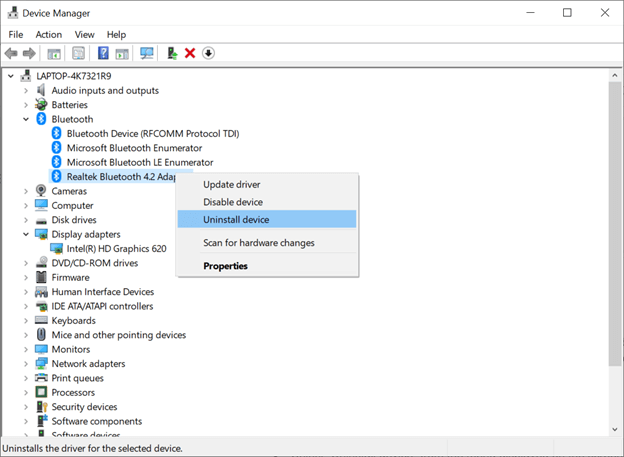This screenshot has width=624, height=457.
Task: Click the Security devices key icon
Action: tap(41, 406)
